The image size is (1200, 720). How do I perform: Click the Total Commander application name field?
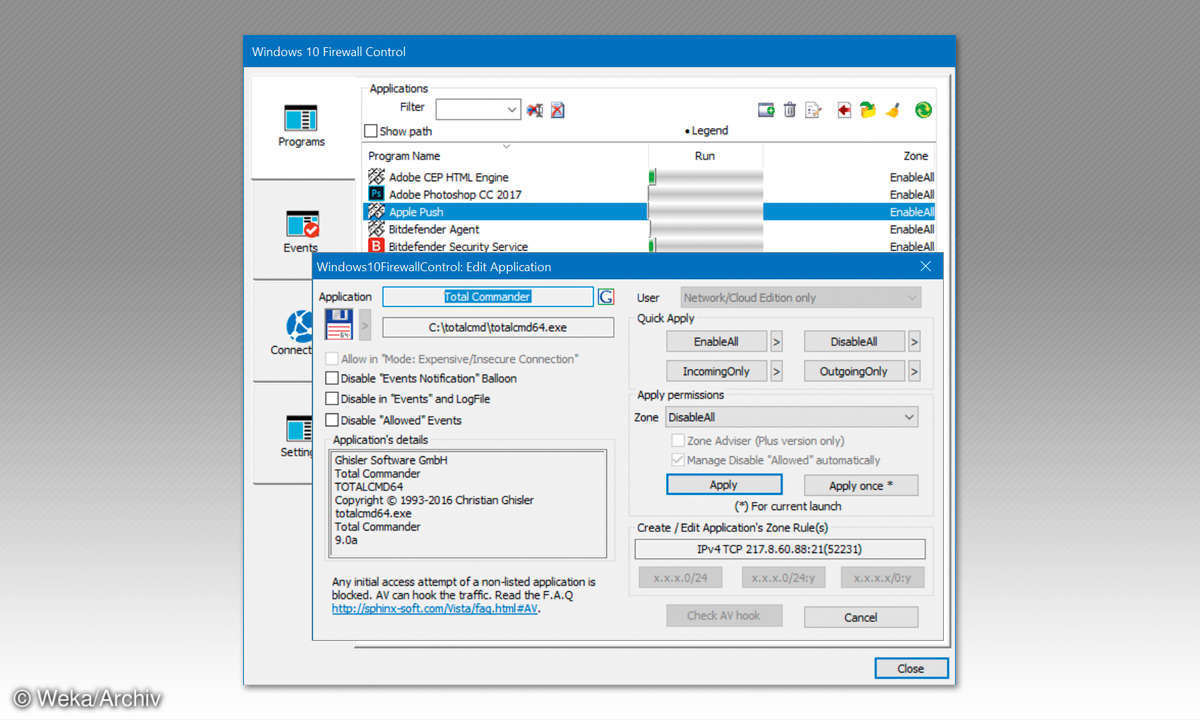[488, 297]
